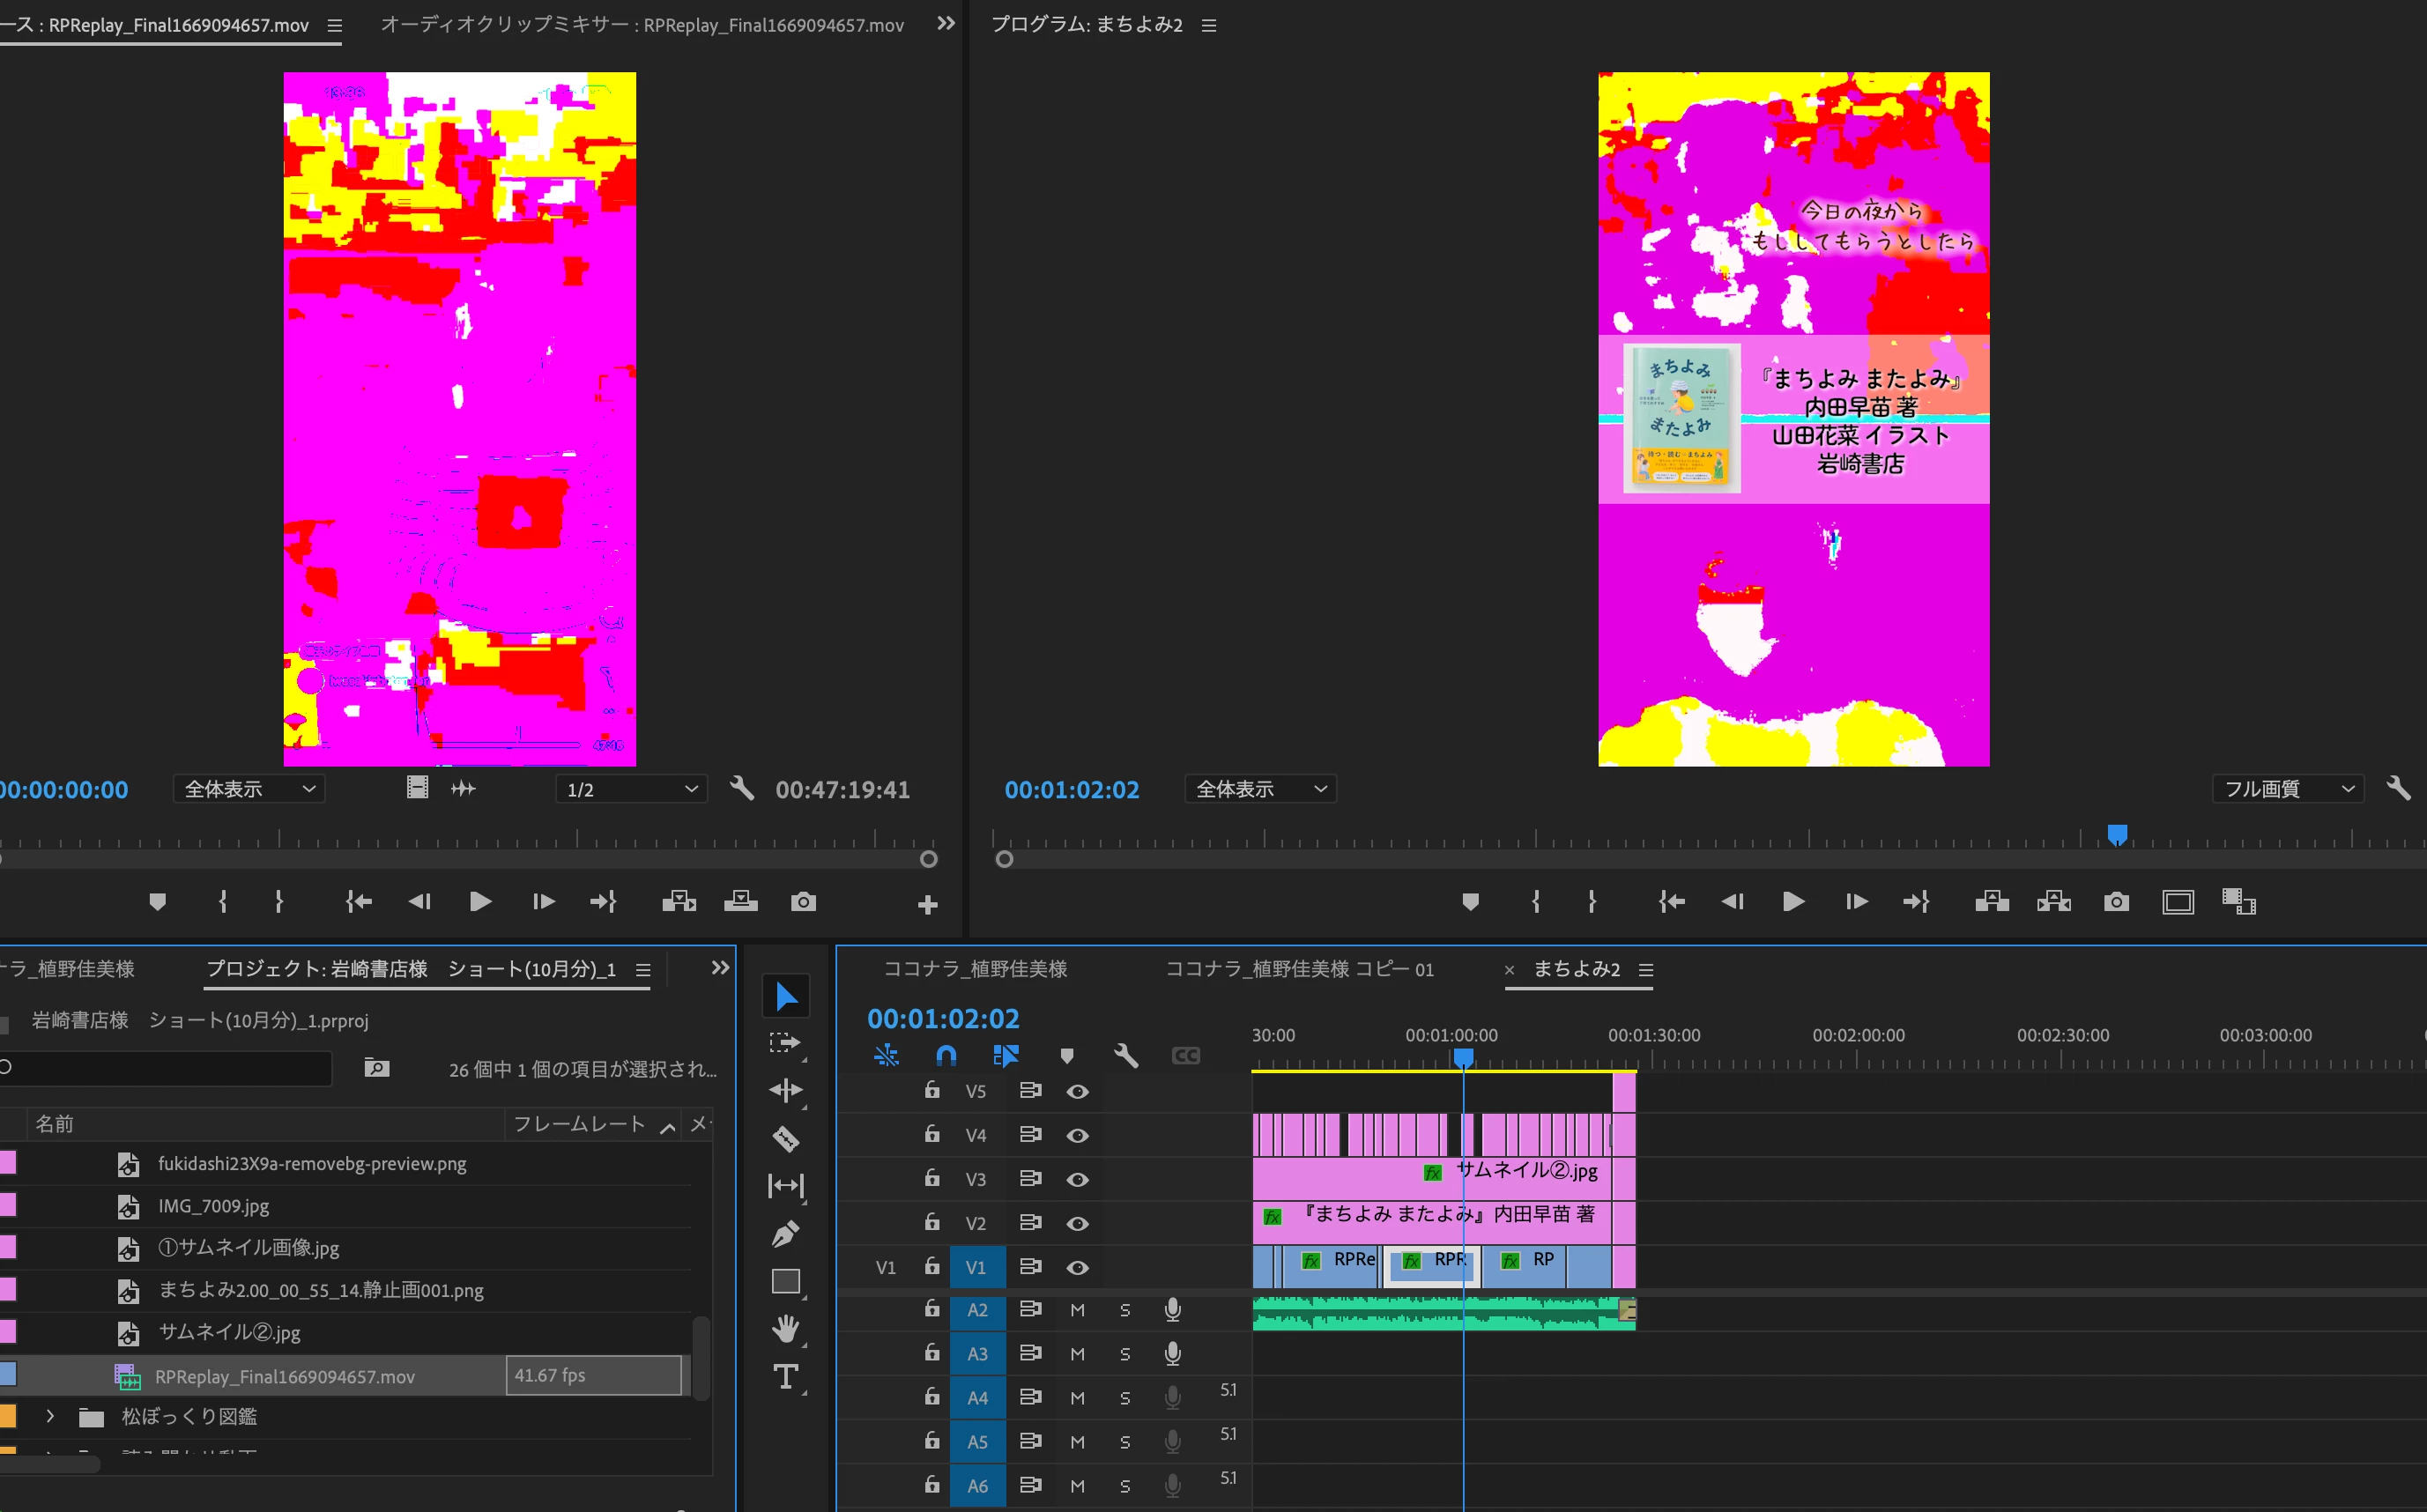This screenshot has width=2427, height=1512.
Task: Toggle the eye icon on track V3
Action: 1077,1179
